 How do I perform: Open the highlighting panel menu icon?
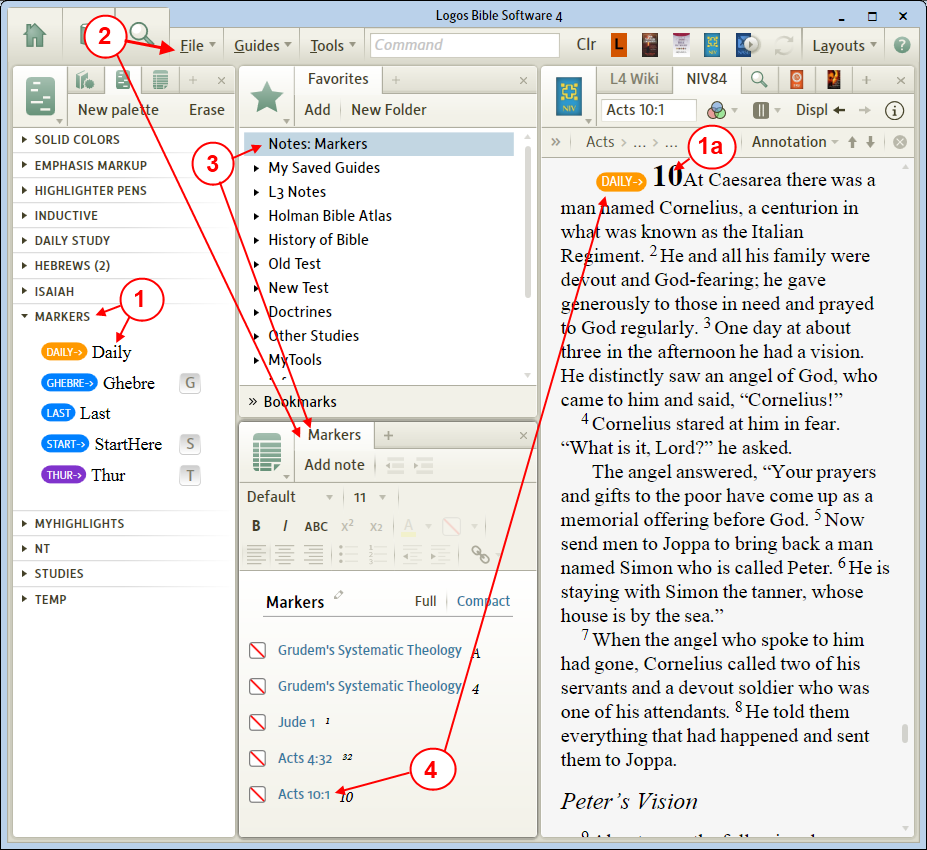[41, 96]
